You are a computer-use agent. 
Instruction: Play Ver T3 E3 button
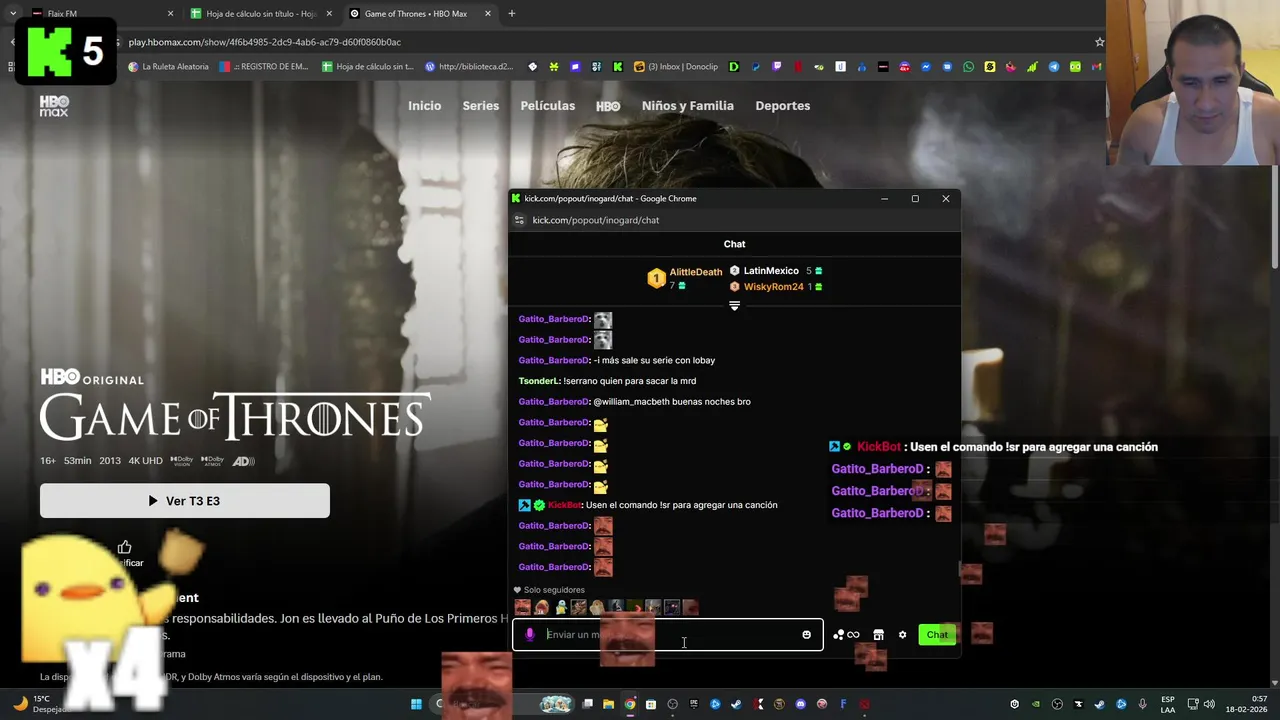click(185, 501)
